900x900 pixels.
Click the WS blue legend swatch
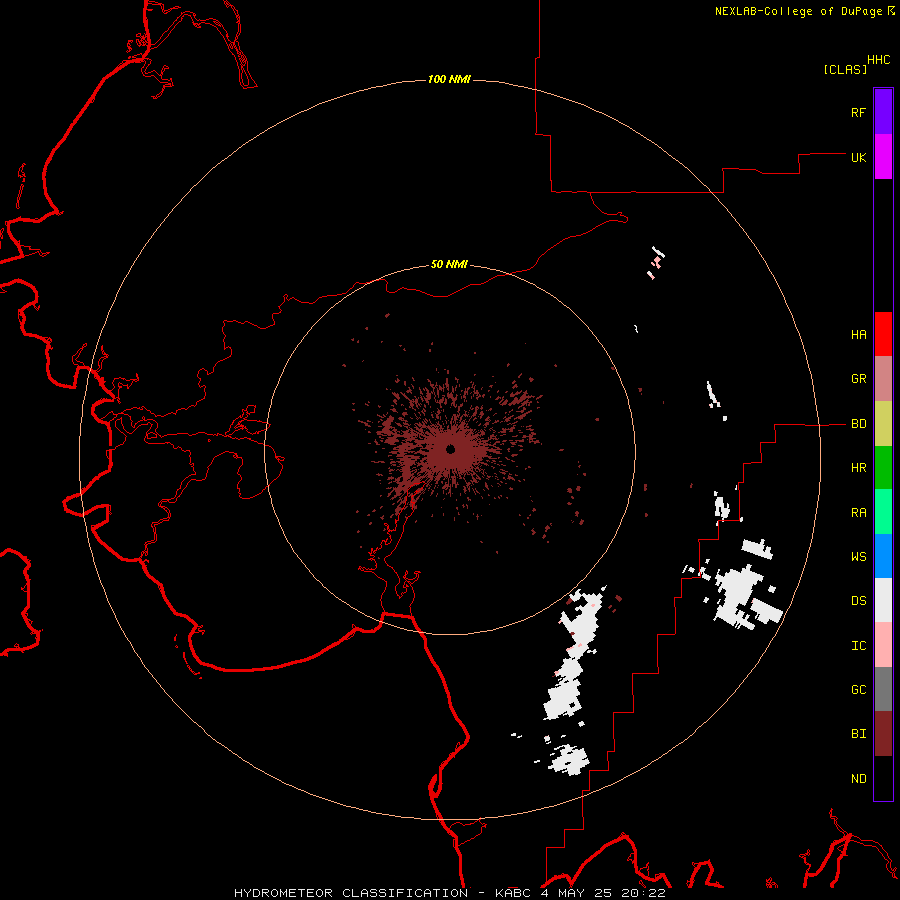pyautogui.click(x=883, y=556)
